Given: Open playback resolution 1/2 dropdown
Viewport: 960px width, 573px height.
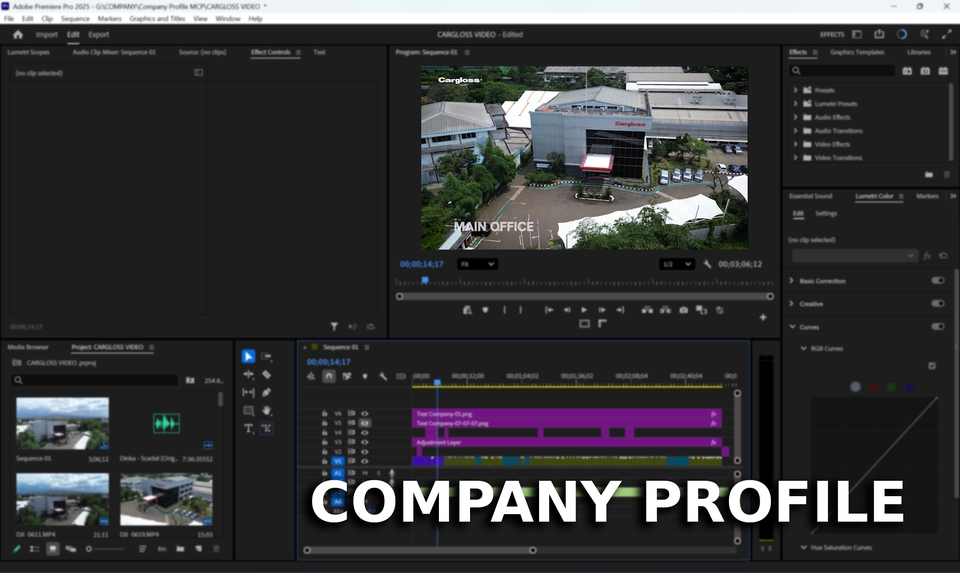Looking at the screenshot, I should pyautogui.click(x=676, y=264).
